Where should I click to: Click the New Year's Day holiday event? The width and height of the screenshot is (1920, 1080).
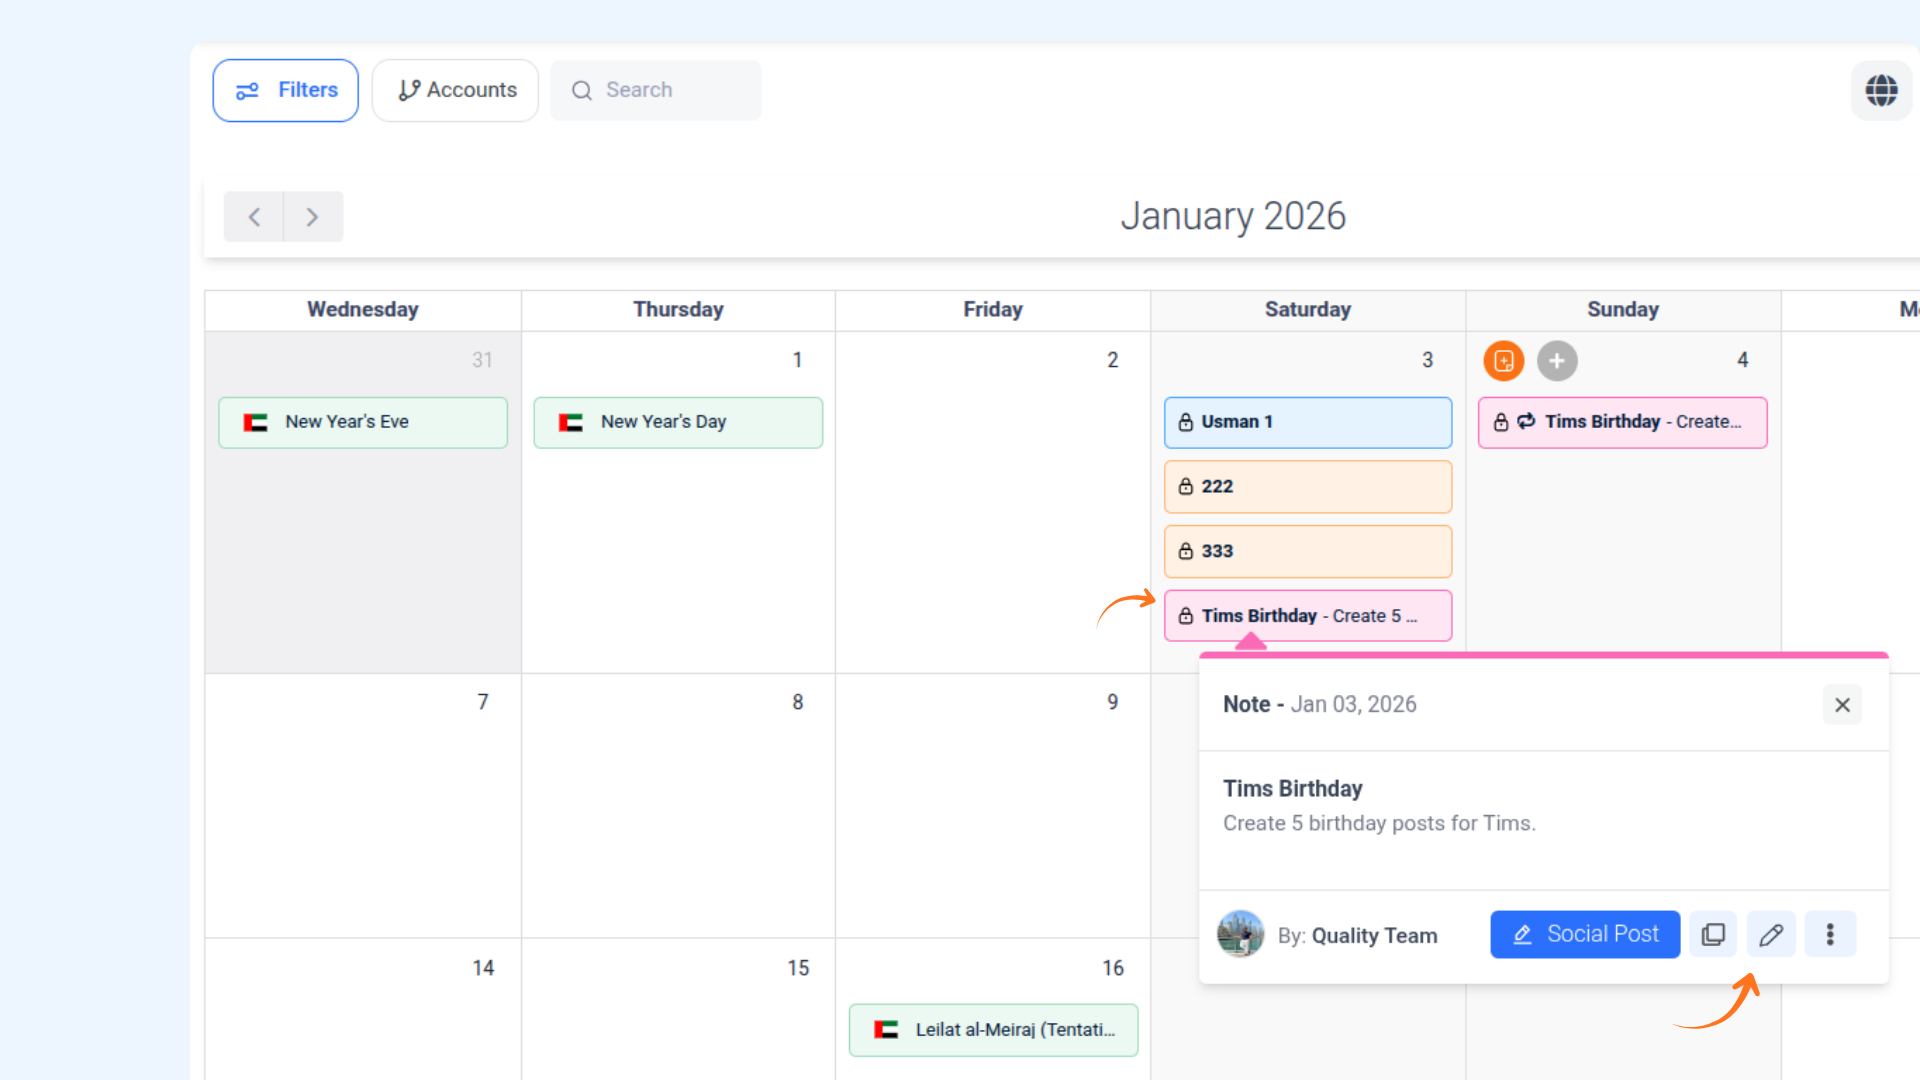(678, 422)
